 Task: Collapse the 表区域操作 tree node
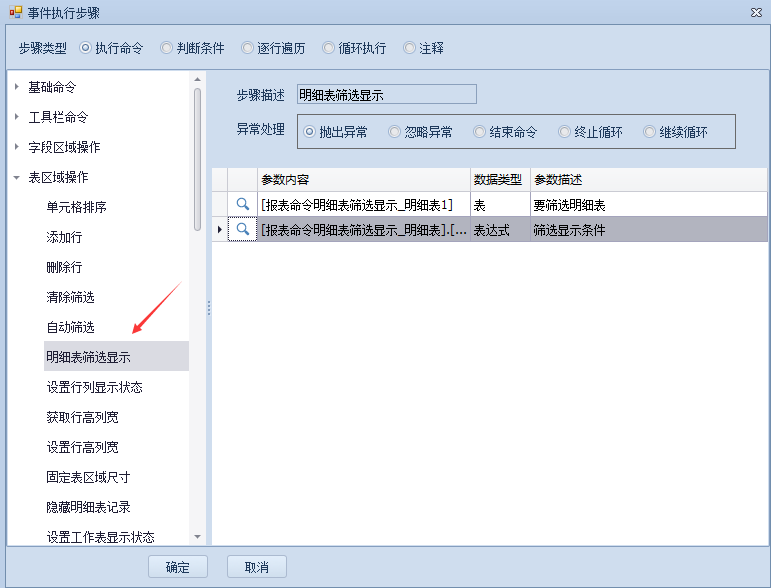coord(17,177)
